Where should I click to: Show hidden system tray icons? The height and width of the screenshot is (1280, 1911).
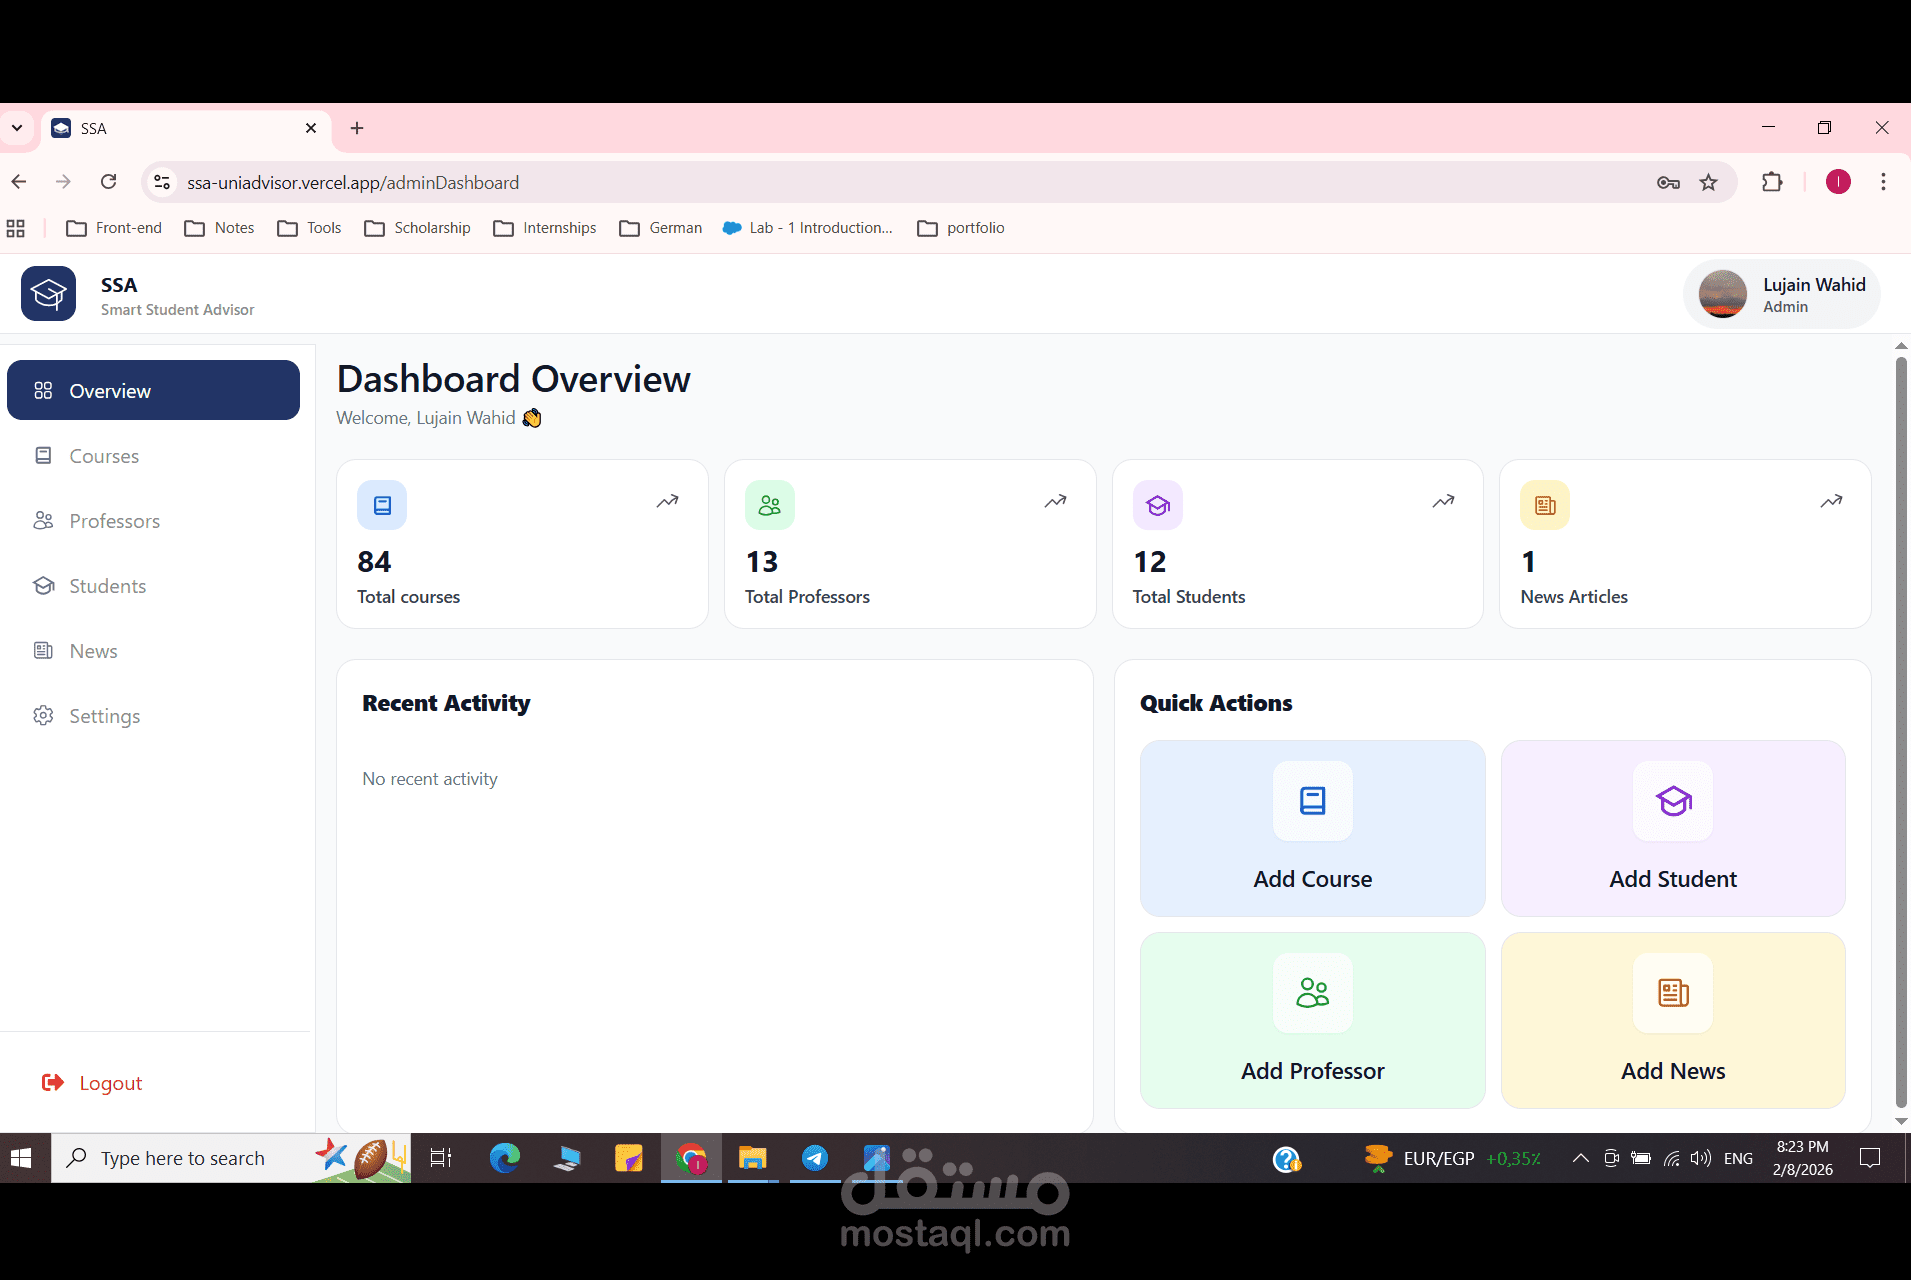(1580, 1158)
